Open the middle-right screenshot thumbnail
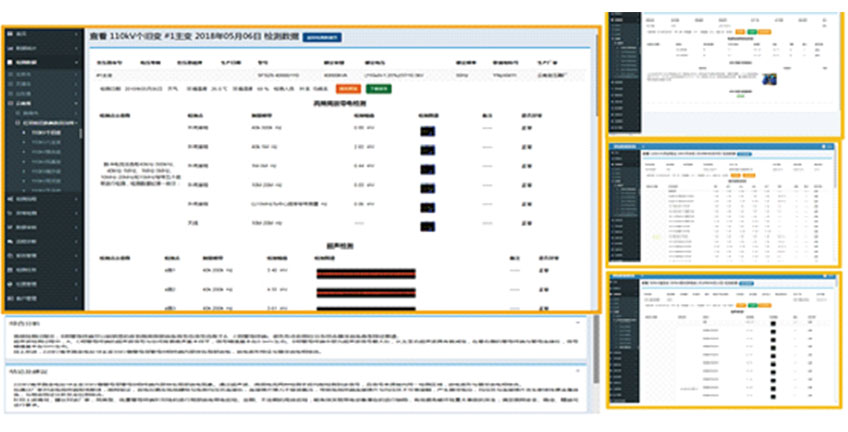 pyautogui.click(x=725, y=201)
